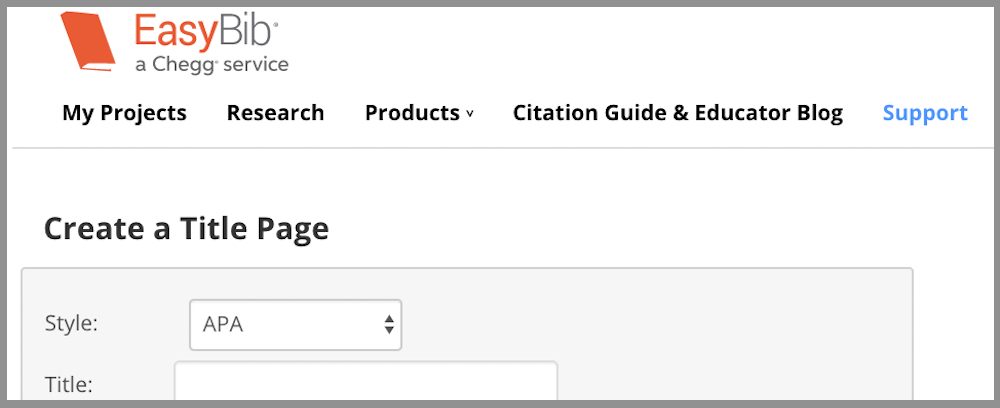Visit Citation Guide & Educator Blog
The image size is (1000, 408).
click(x=677, y=113)
